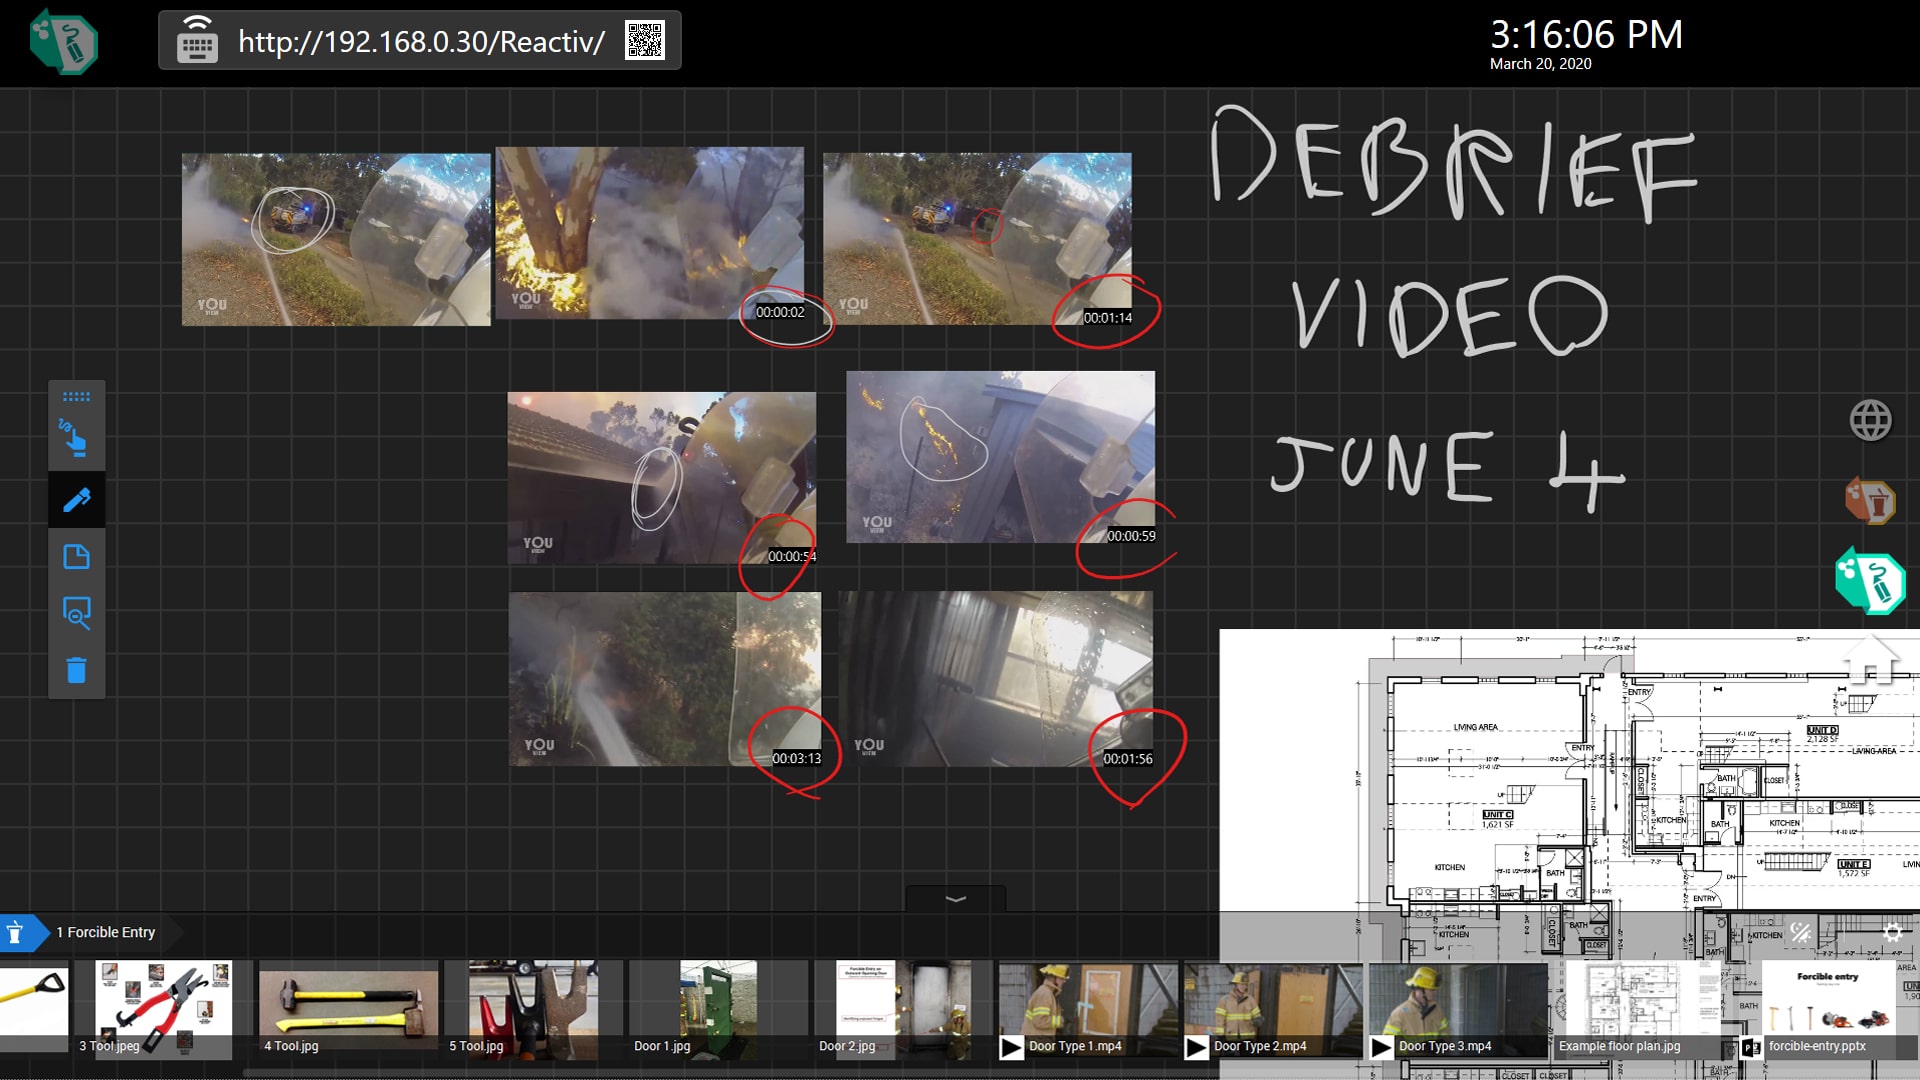Select the touch pointer tool
Screen dimensions: 1920x1080
76,439
